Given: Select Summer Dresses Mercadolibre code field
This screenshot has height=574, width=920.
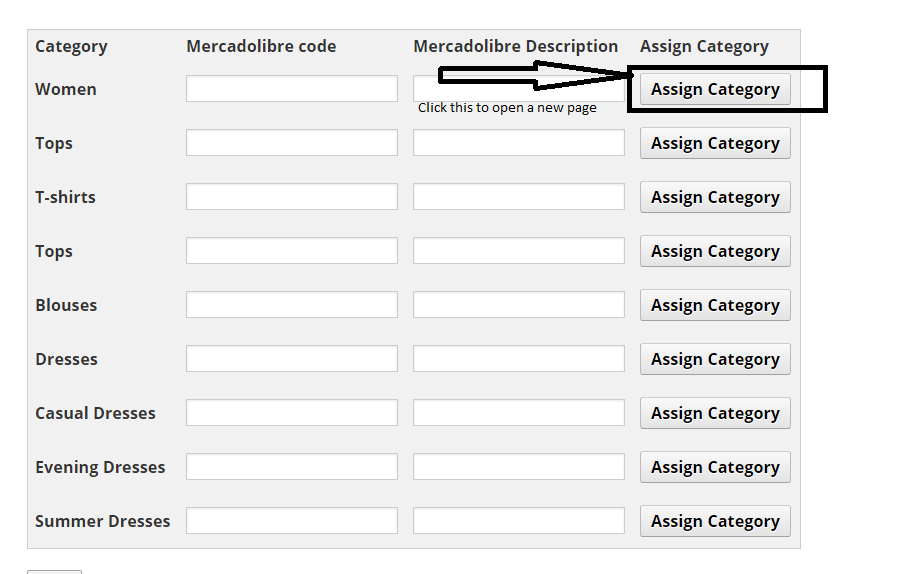Looking at the screenshot, I should pyautogui.click(x=292, y=521).
